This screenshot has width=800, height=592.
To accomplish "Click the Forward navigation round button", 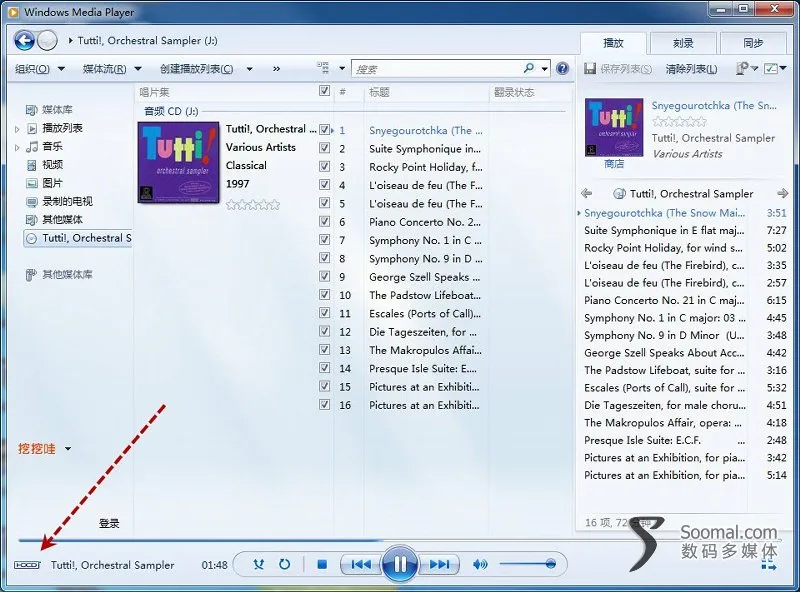I will pos(47,40).
